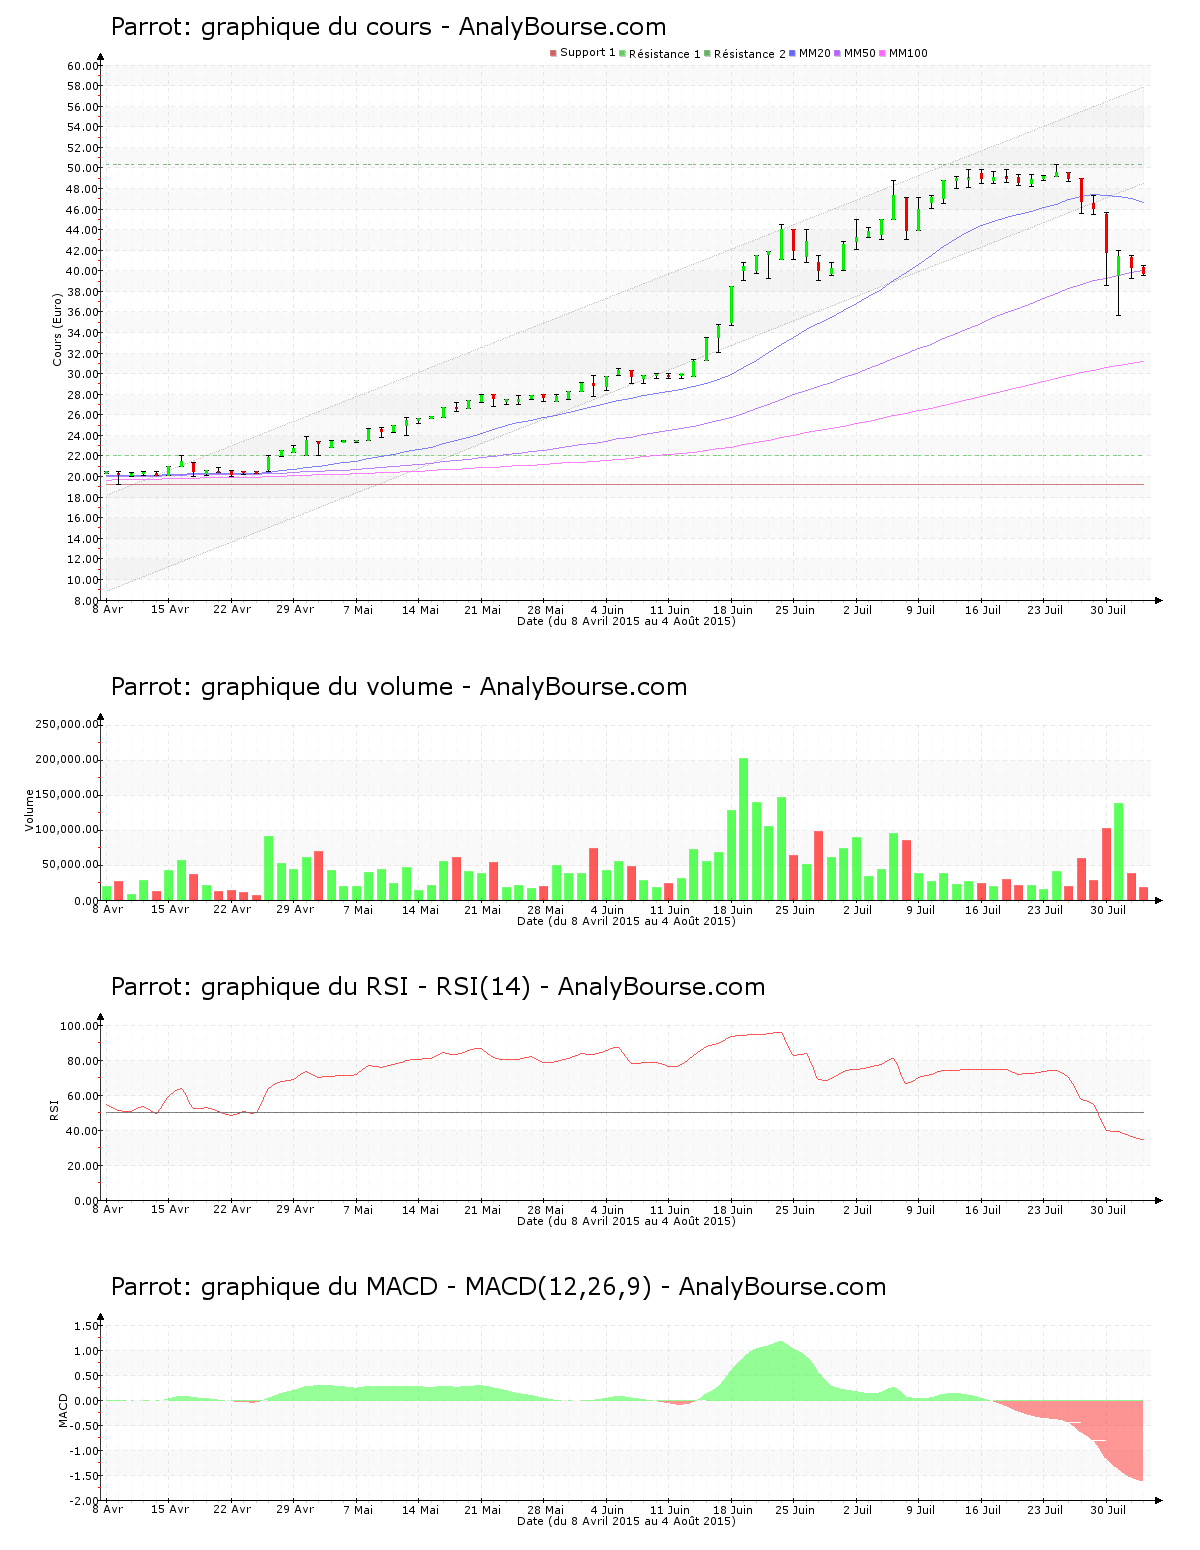
Task: Select the MM100 legend entry
Action: click(x=904, y=53)
